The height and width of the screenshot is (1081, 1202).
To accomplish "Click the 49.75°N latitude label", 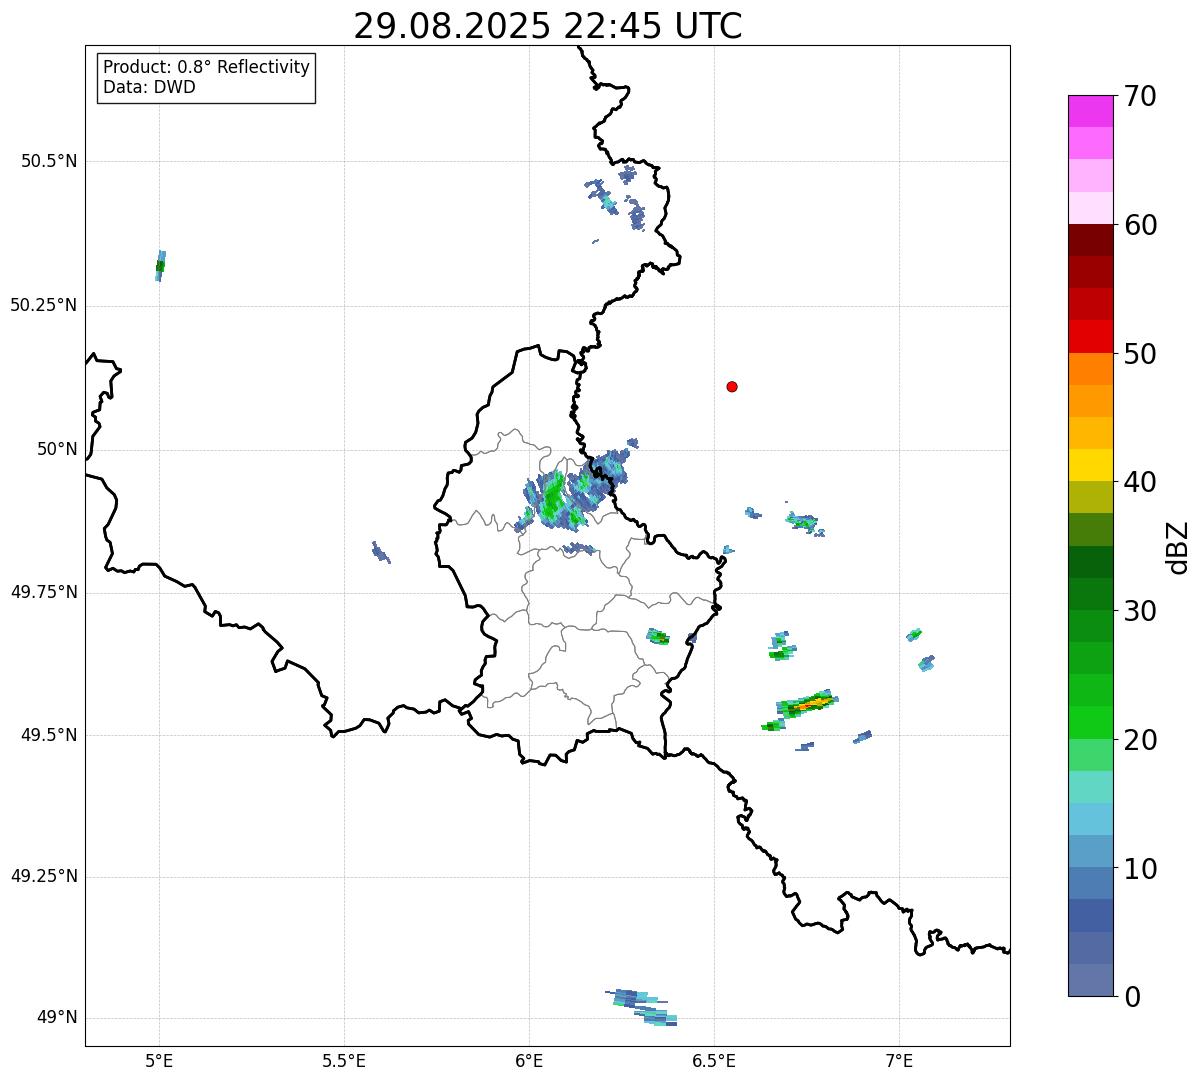I will click(x=44, y=592).
